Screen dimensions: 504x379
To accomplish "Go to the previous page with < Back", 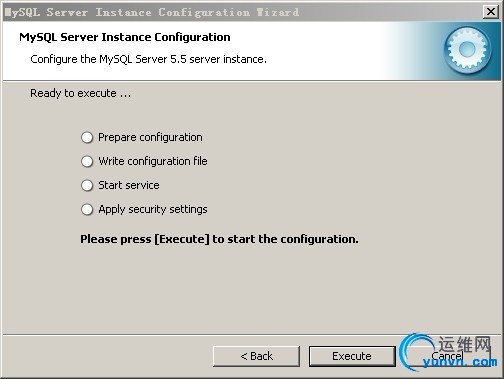I will tap(256, 356).
